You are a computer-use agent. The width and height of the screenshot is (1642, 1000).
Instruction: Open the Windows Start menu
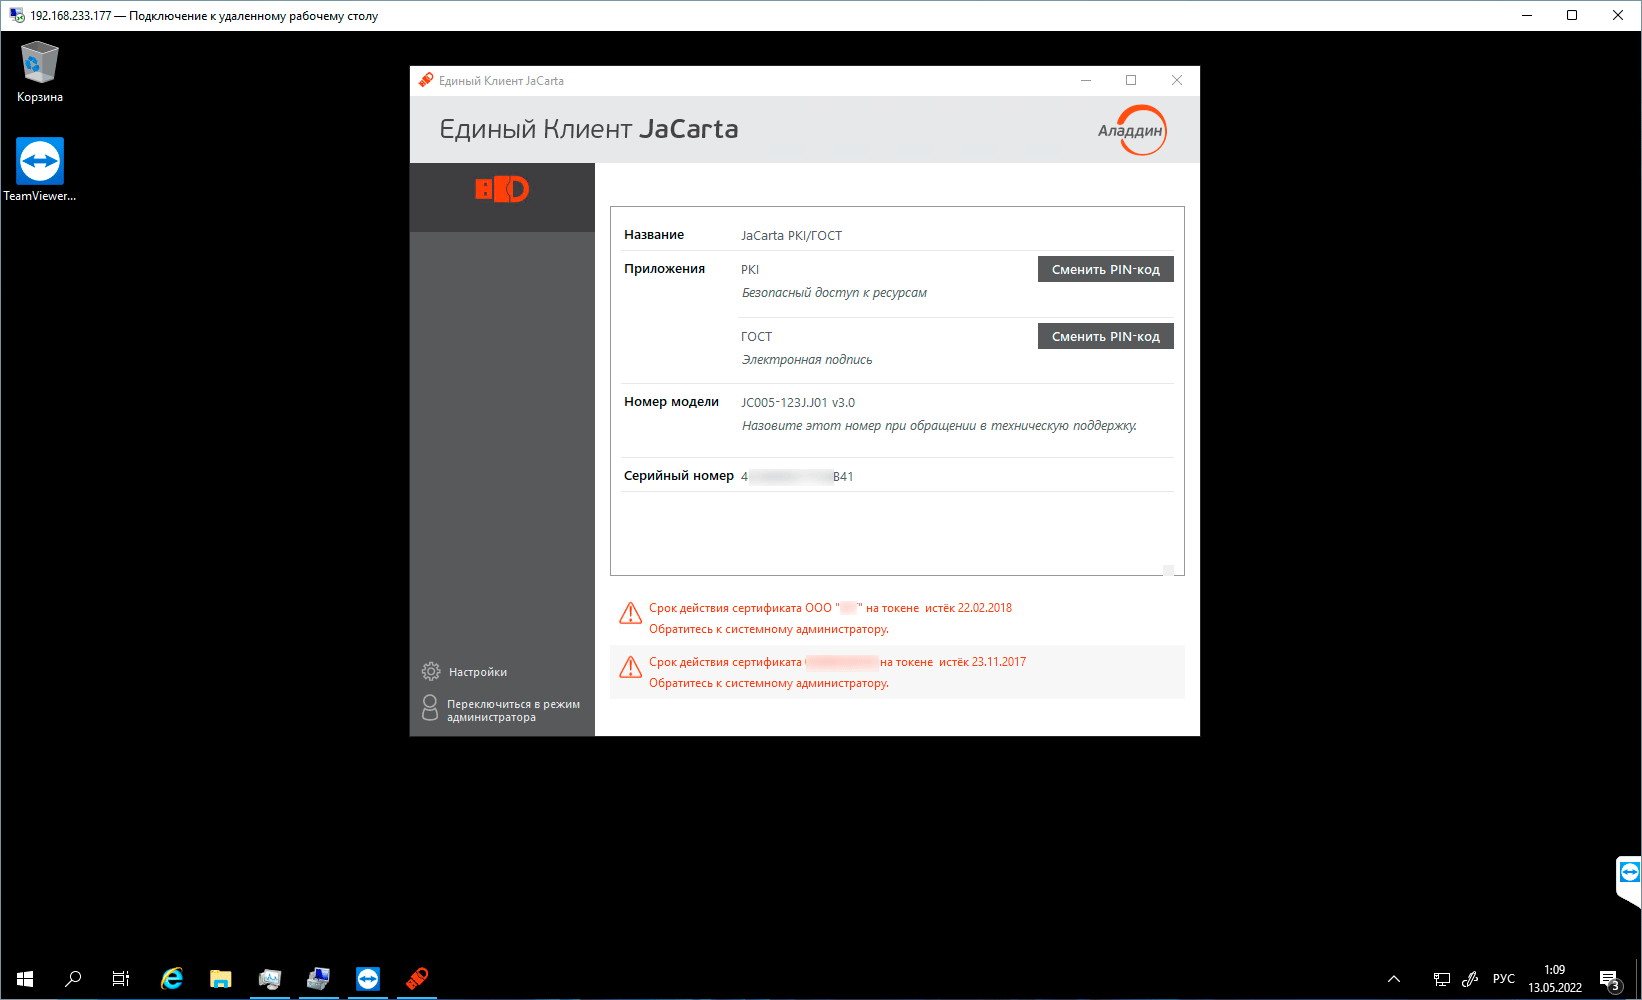[25, 979]
